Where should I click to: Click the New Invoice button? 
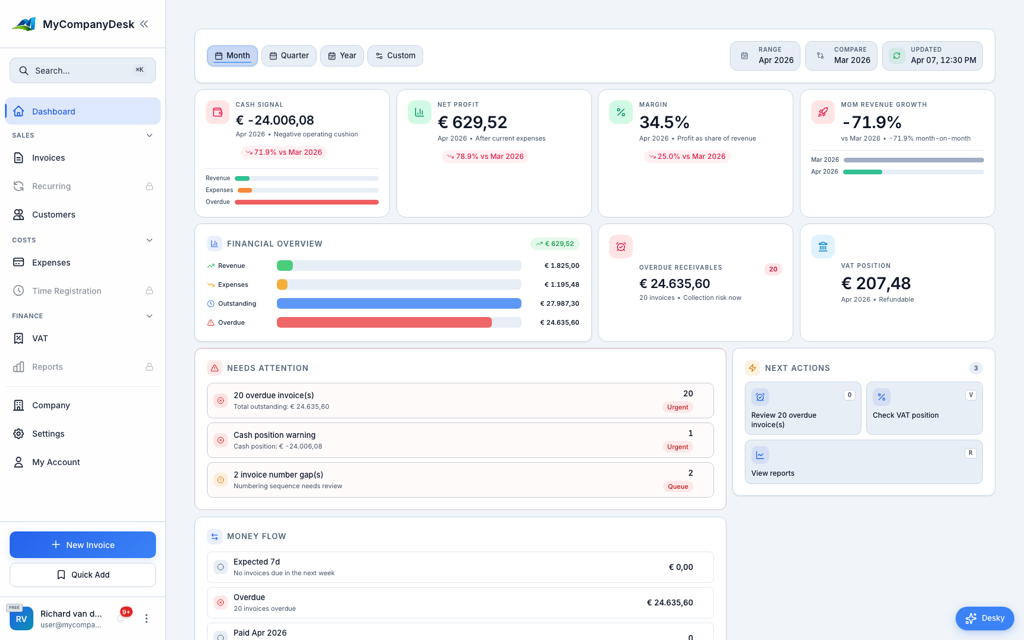(82, 544)
